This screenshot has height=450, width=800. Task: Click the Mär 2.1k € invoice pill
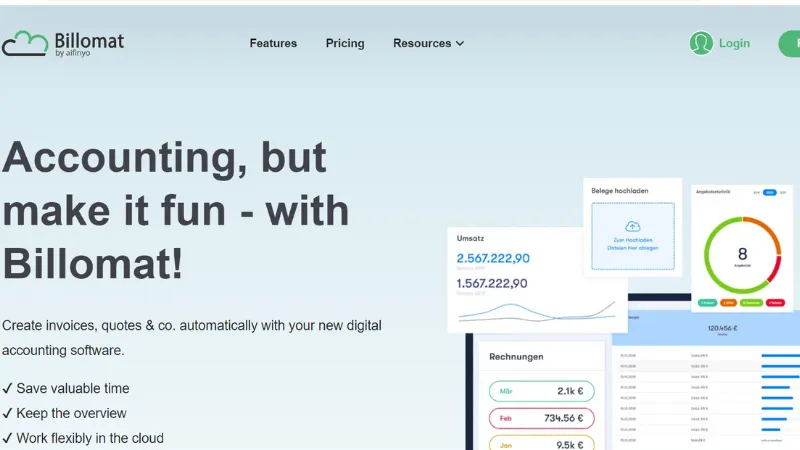[542, 391]
